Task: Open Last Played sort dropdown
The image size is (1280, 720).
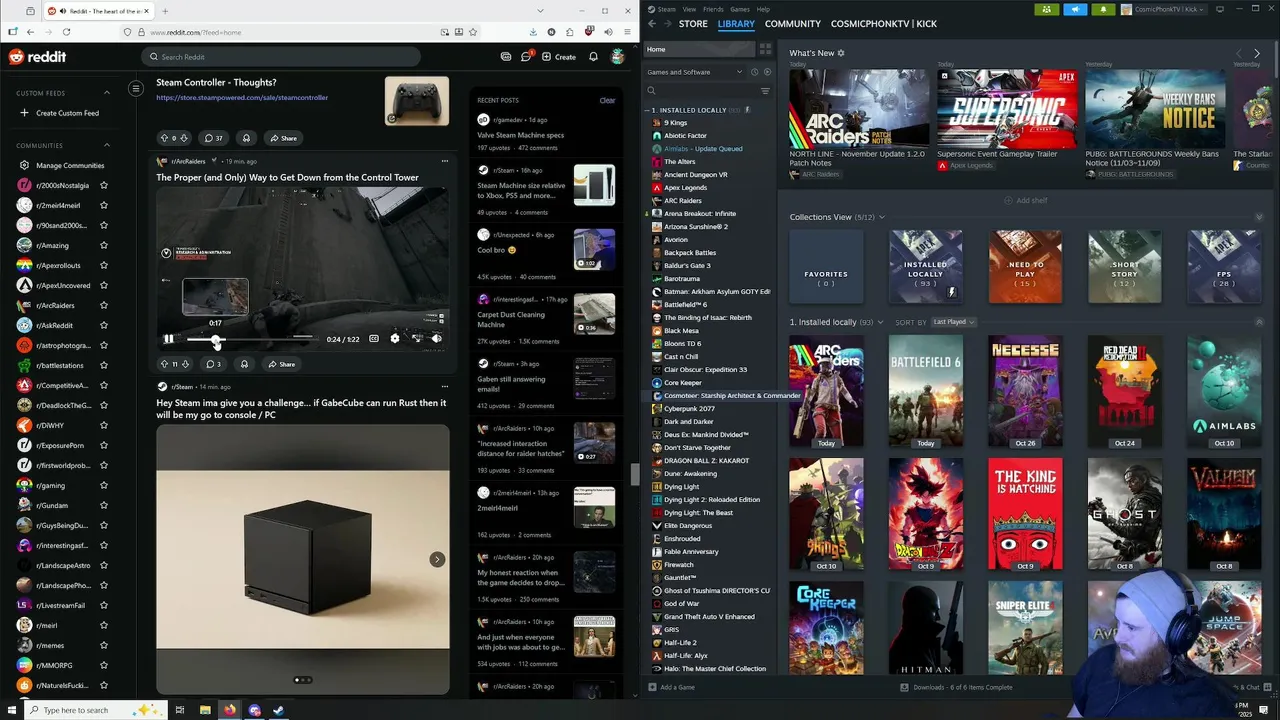Action: point(954,322)
